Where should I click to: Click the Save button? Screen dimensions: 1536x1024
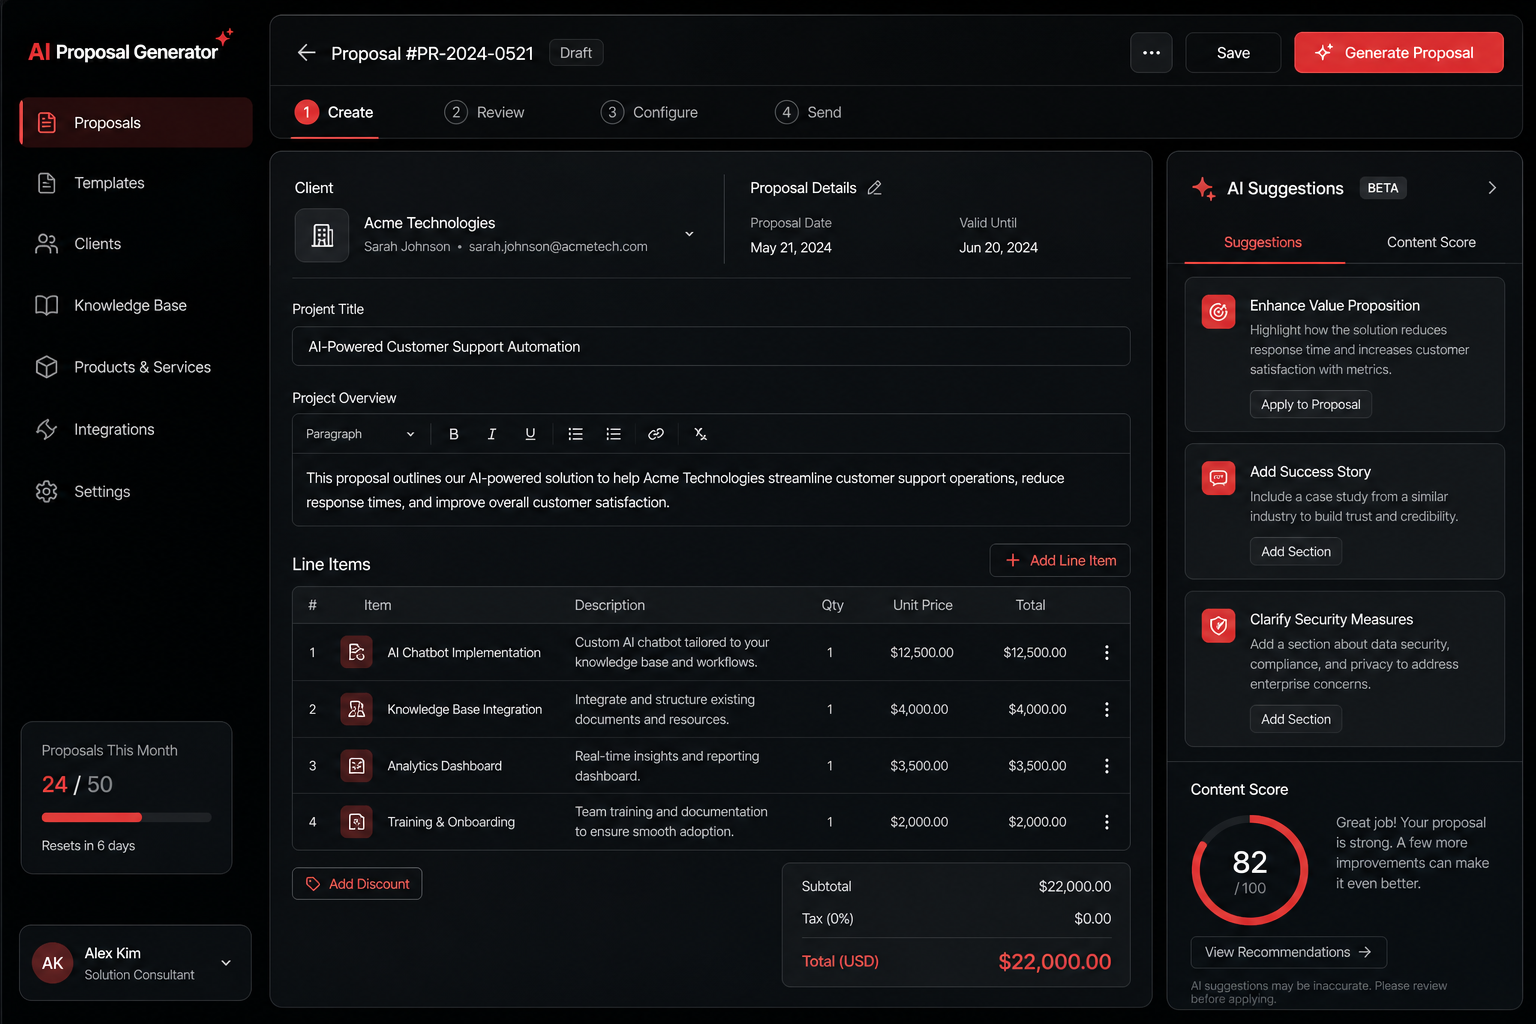[x=1233, y=53]
